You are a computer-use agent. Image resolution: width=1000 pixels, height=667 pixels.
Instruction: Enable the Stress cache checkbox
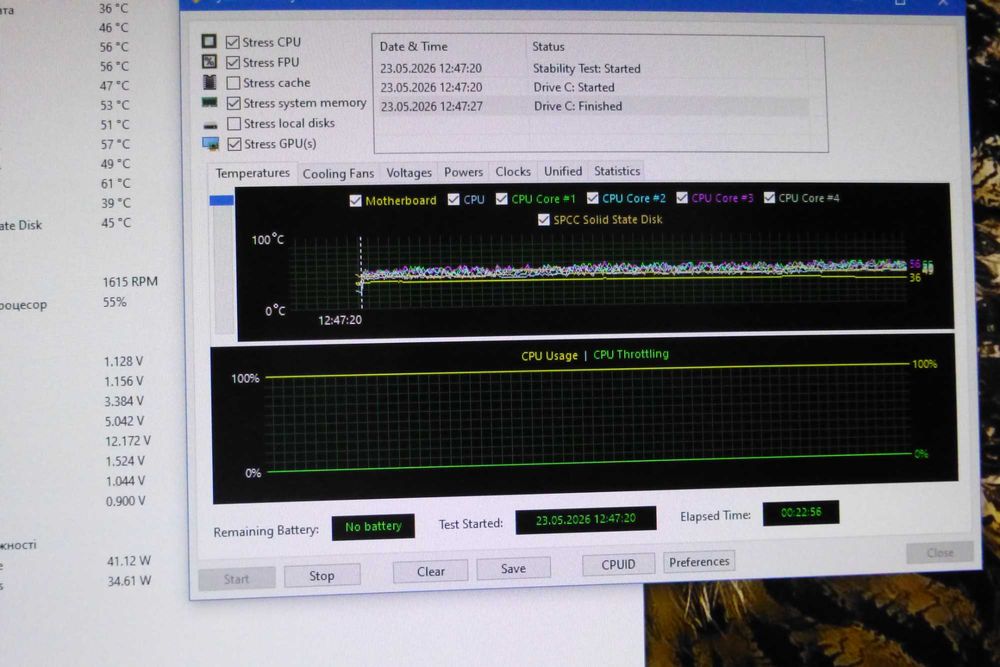(x=233, y=83)
